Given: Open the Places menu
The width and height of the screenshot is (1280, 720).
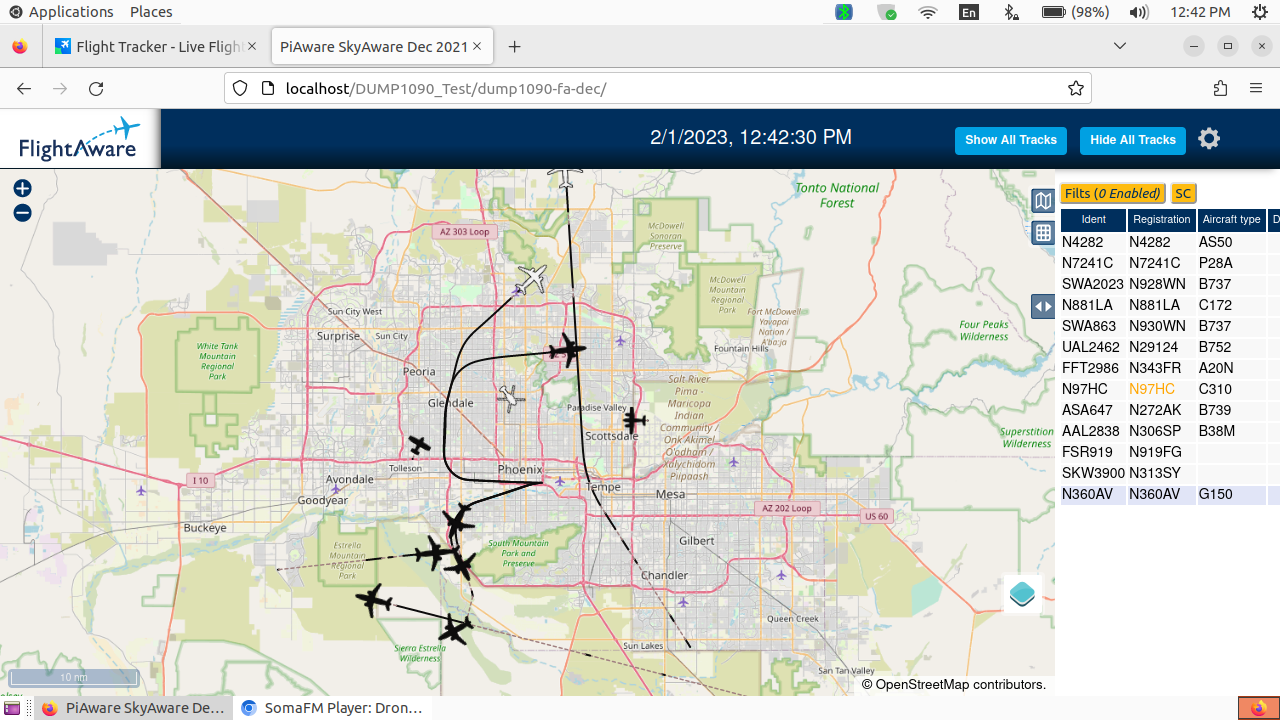Looking at the screenshot, I should click(x=151, y=12).
